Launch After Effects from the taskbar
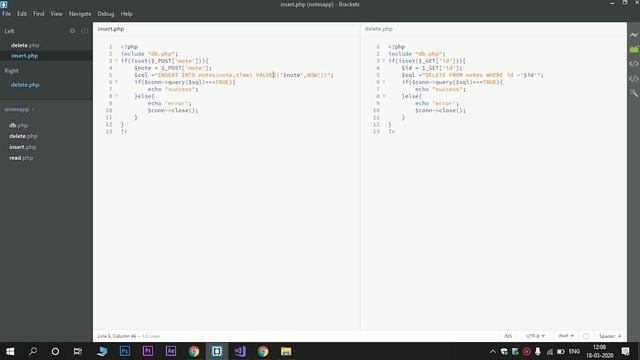 pos(171,351)
